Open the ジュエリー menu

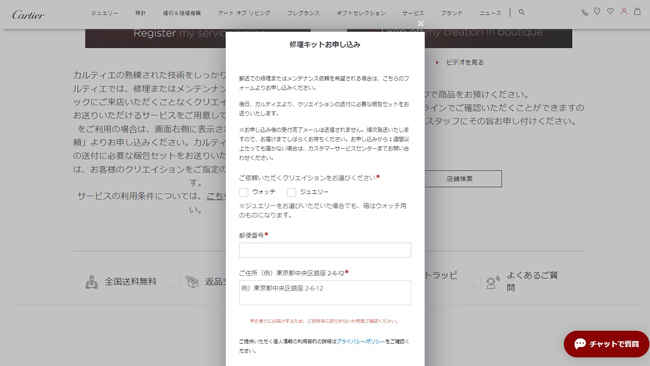coord(104,13)
